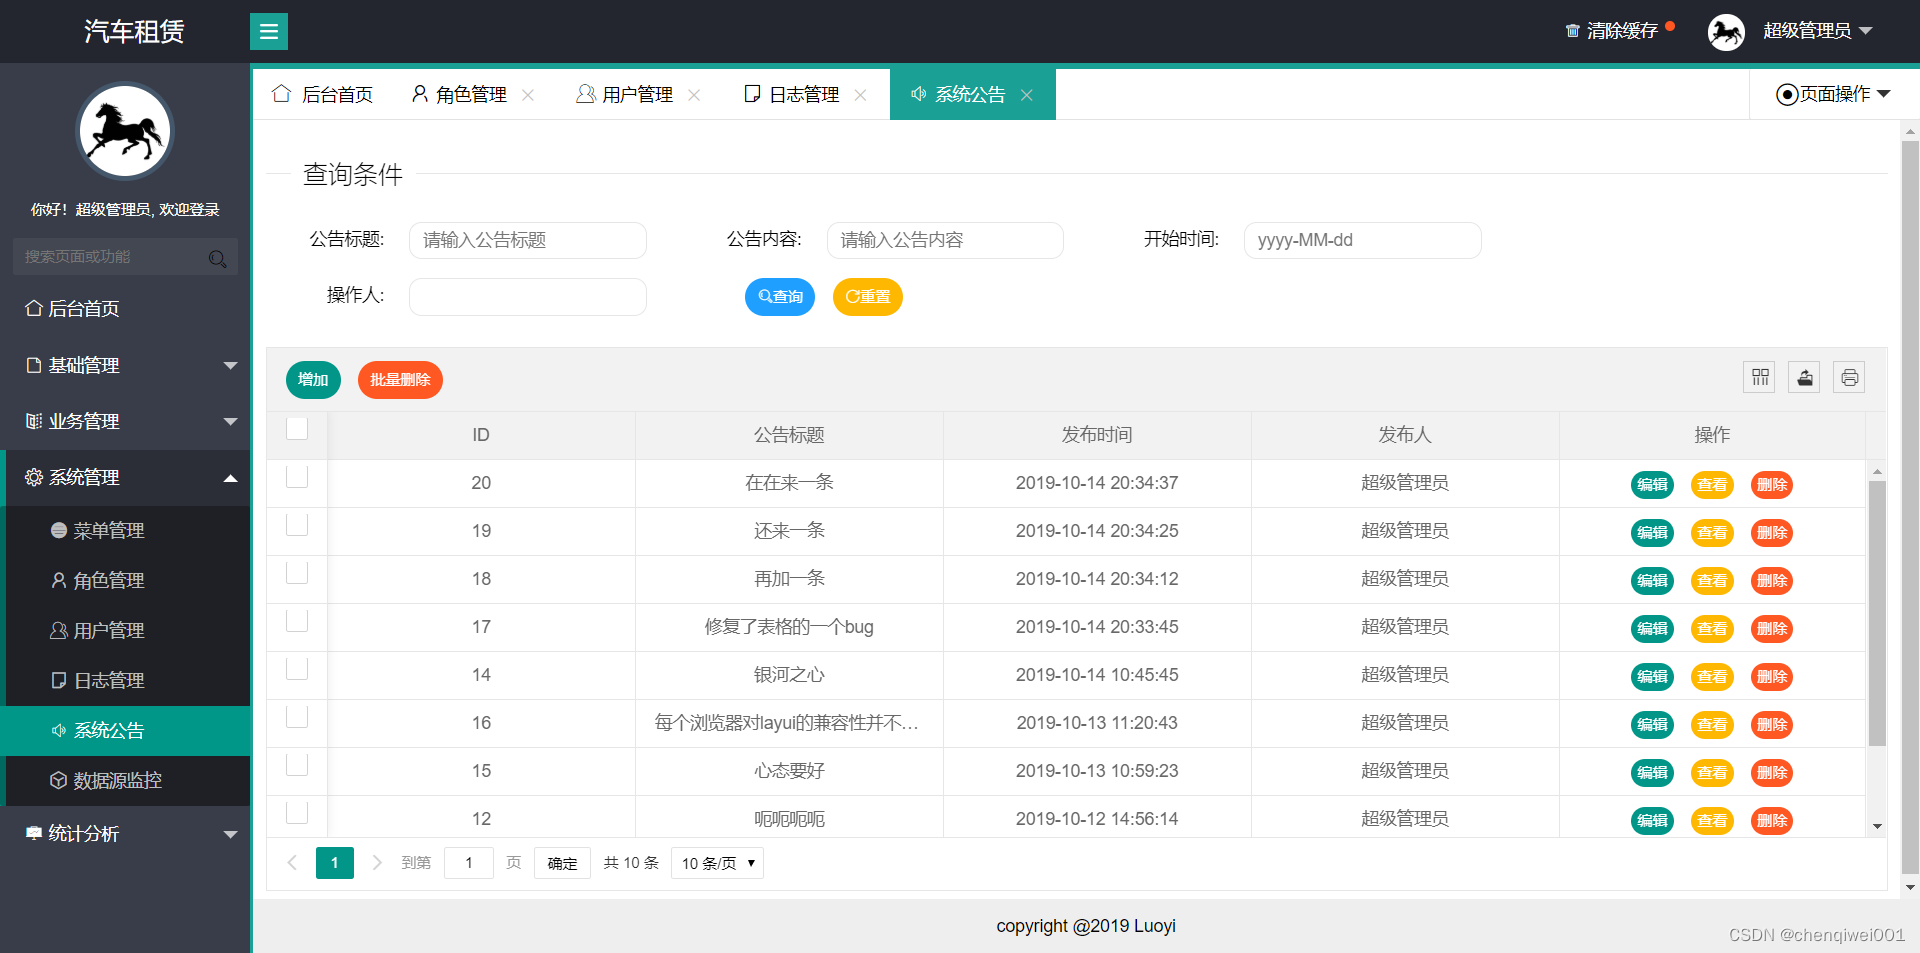This screenshot has height=953, width=1920.
Task: Open the column visibility filter icon above the table
Action: (1759, 377)
